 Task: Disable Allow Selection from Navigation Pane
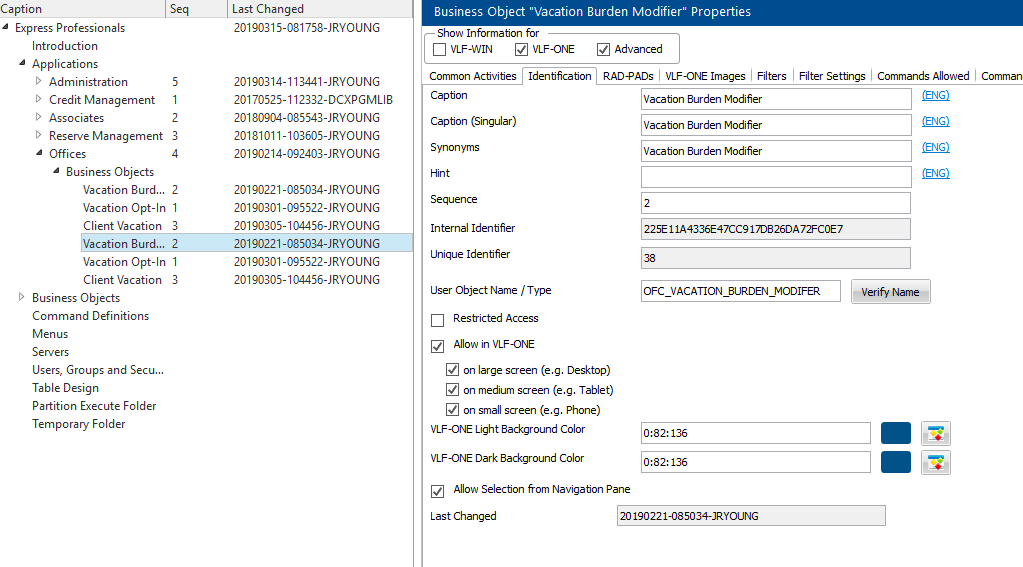[x=437, y=491]
